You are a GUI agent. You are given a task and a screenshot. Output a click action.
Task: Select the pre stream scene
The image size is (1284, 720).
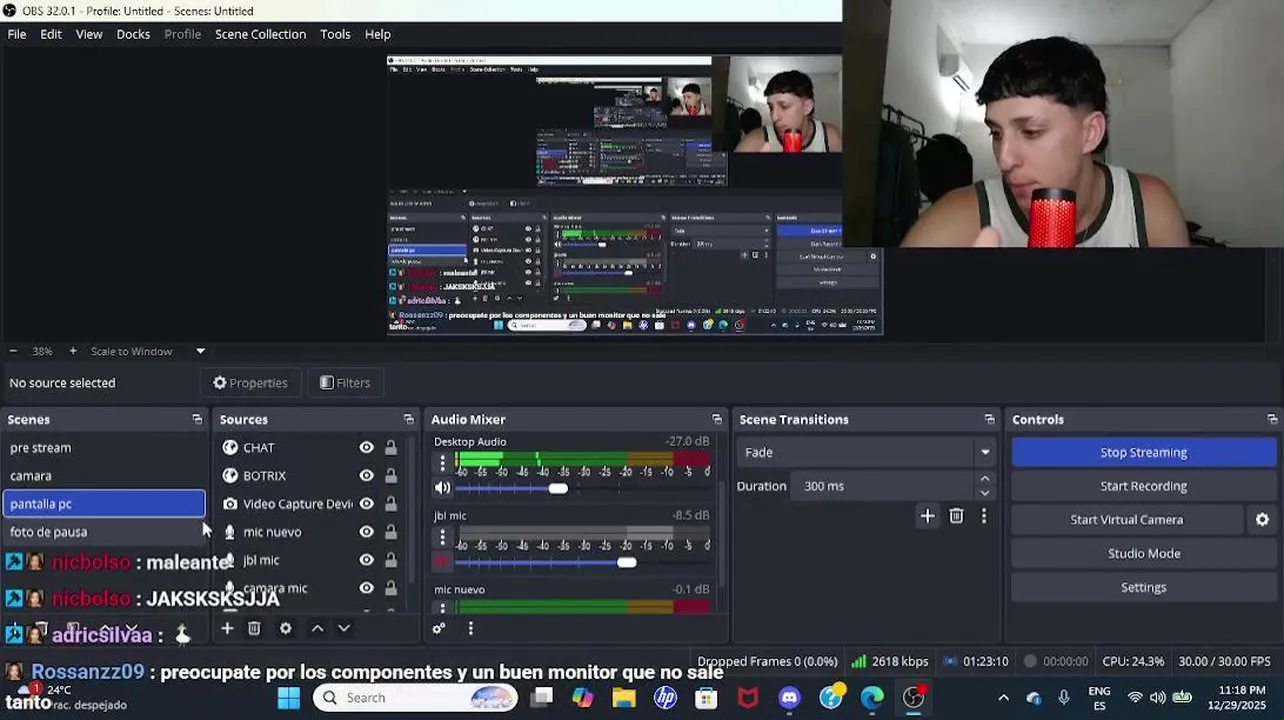104,447
